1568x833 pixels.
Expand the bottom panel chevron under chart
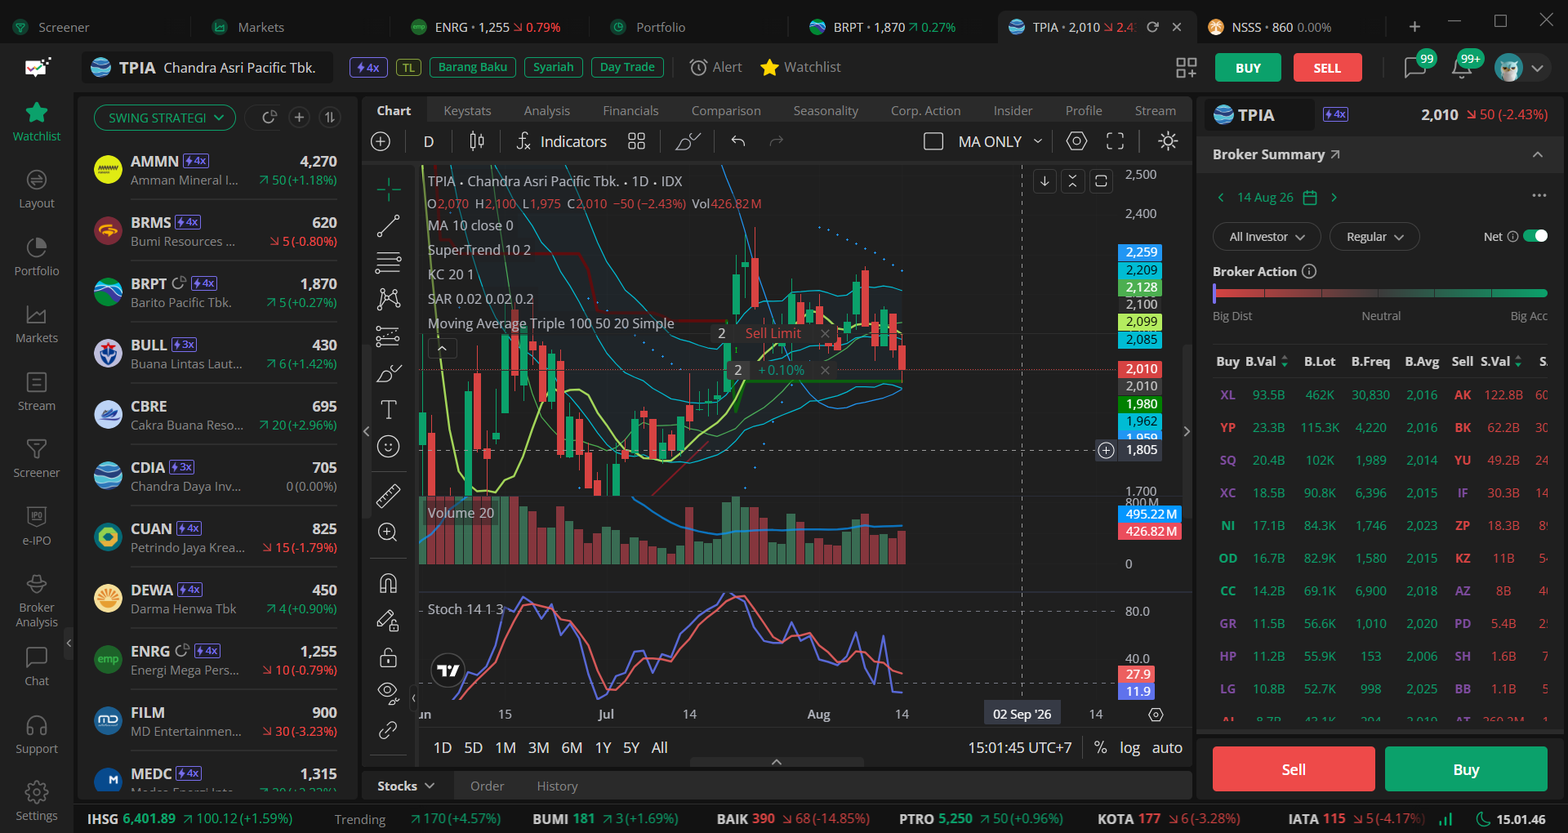tap(776, 763)
